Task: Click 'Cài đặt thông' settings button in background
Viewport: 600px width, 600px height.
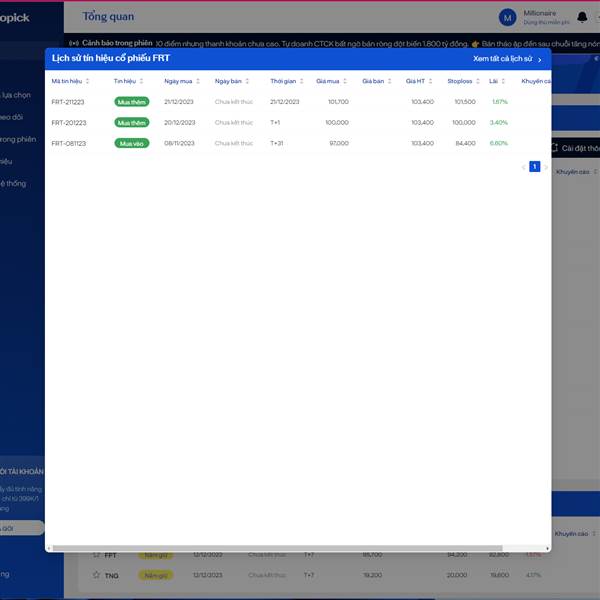Action: point(576,148)
